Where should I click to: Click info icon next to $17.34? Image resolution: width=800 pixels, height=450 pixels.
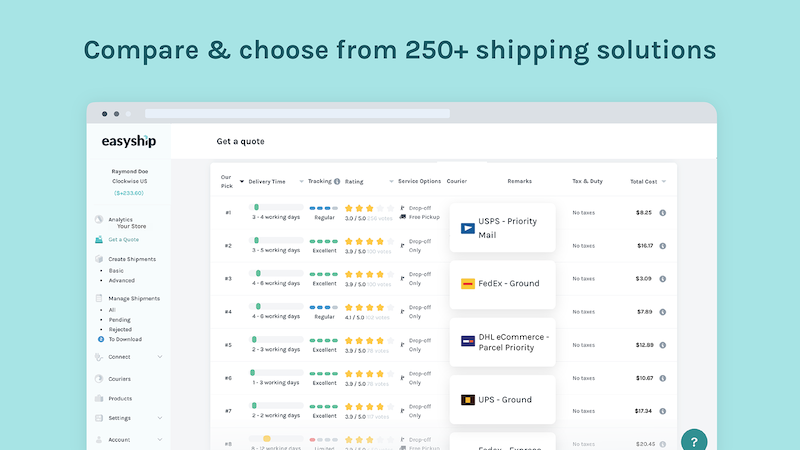click(663, 411)
